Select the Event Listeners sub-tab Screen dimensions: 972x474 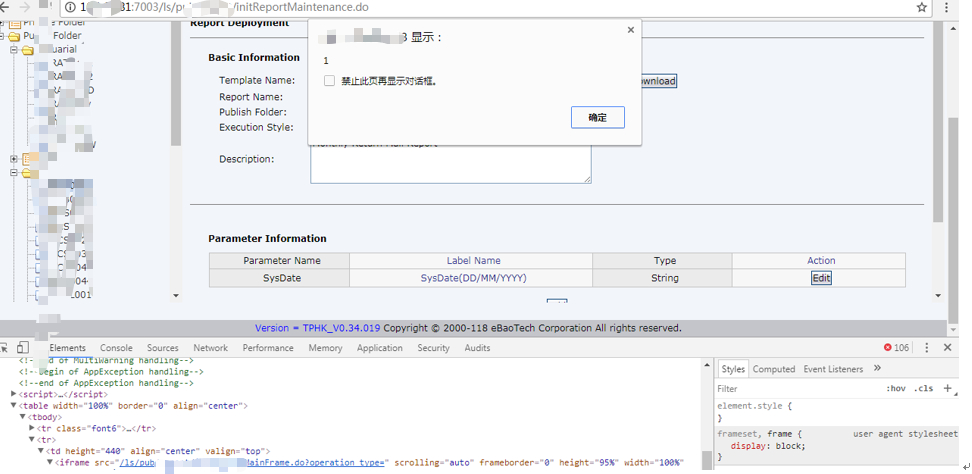833,369
